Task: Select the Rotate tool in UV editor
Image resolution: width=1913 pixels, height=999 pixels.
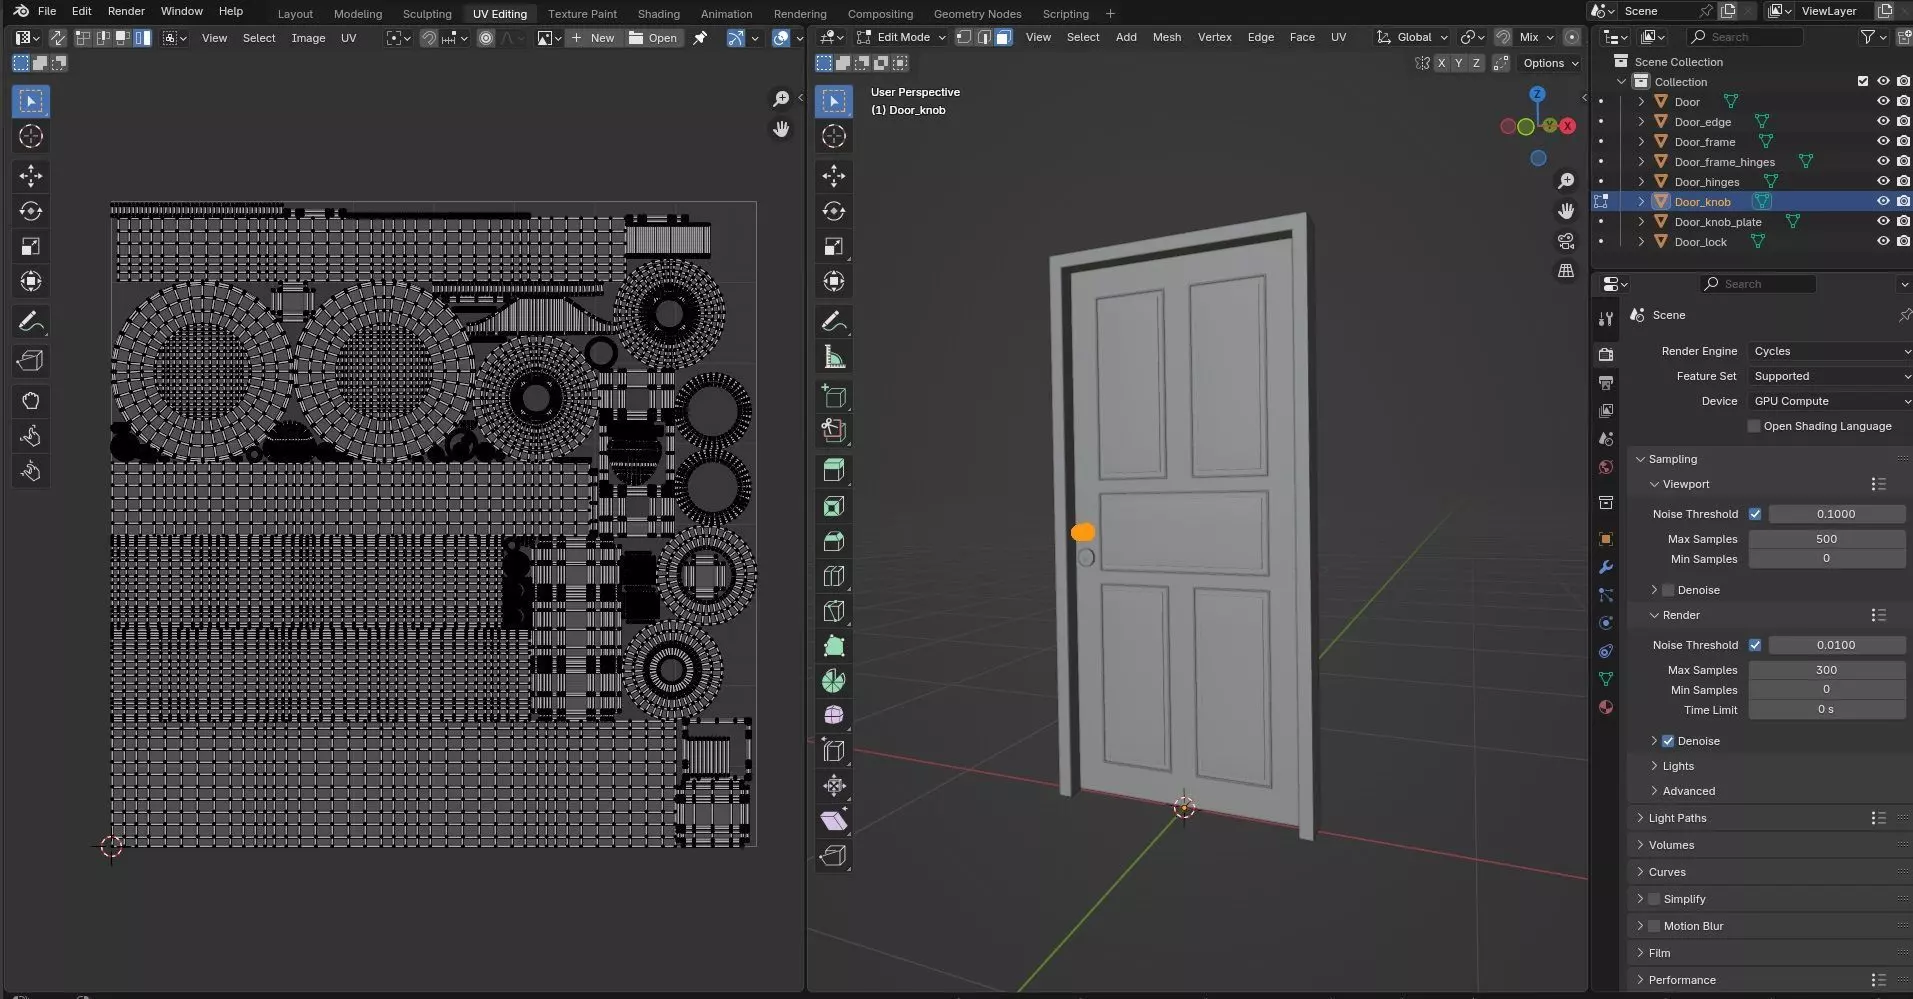Action: click(x=31, y=211)
